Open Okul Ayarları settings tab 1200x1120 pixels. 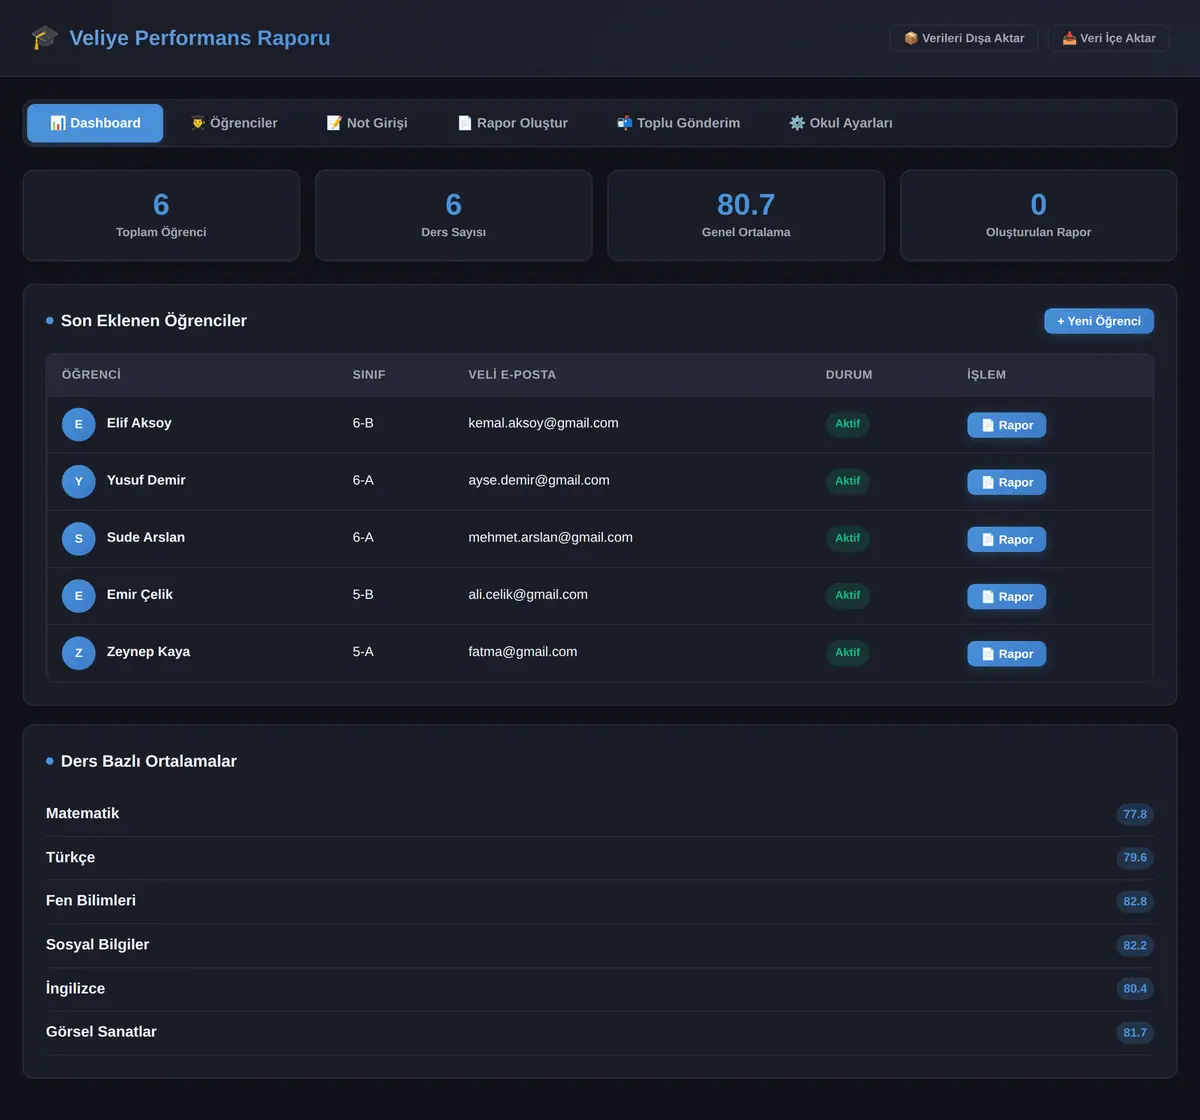pyautogui.click(x=841, y=123)
